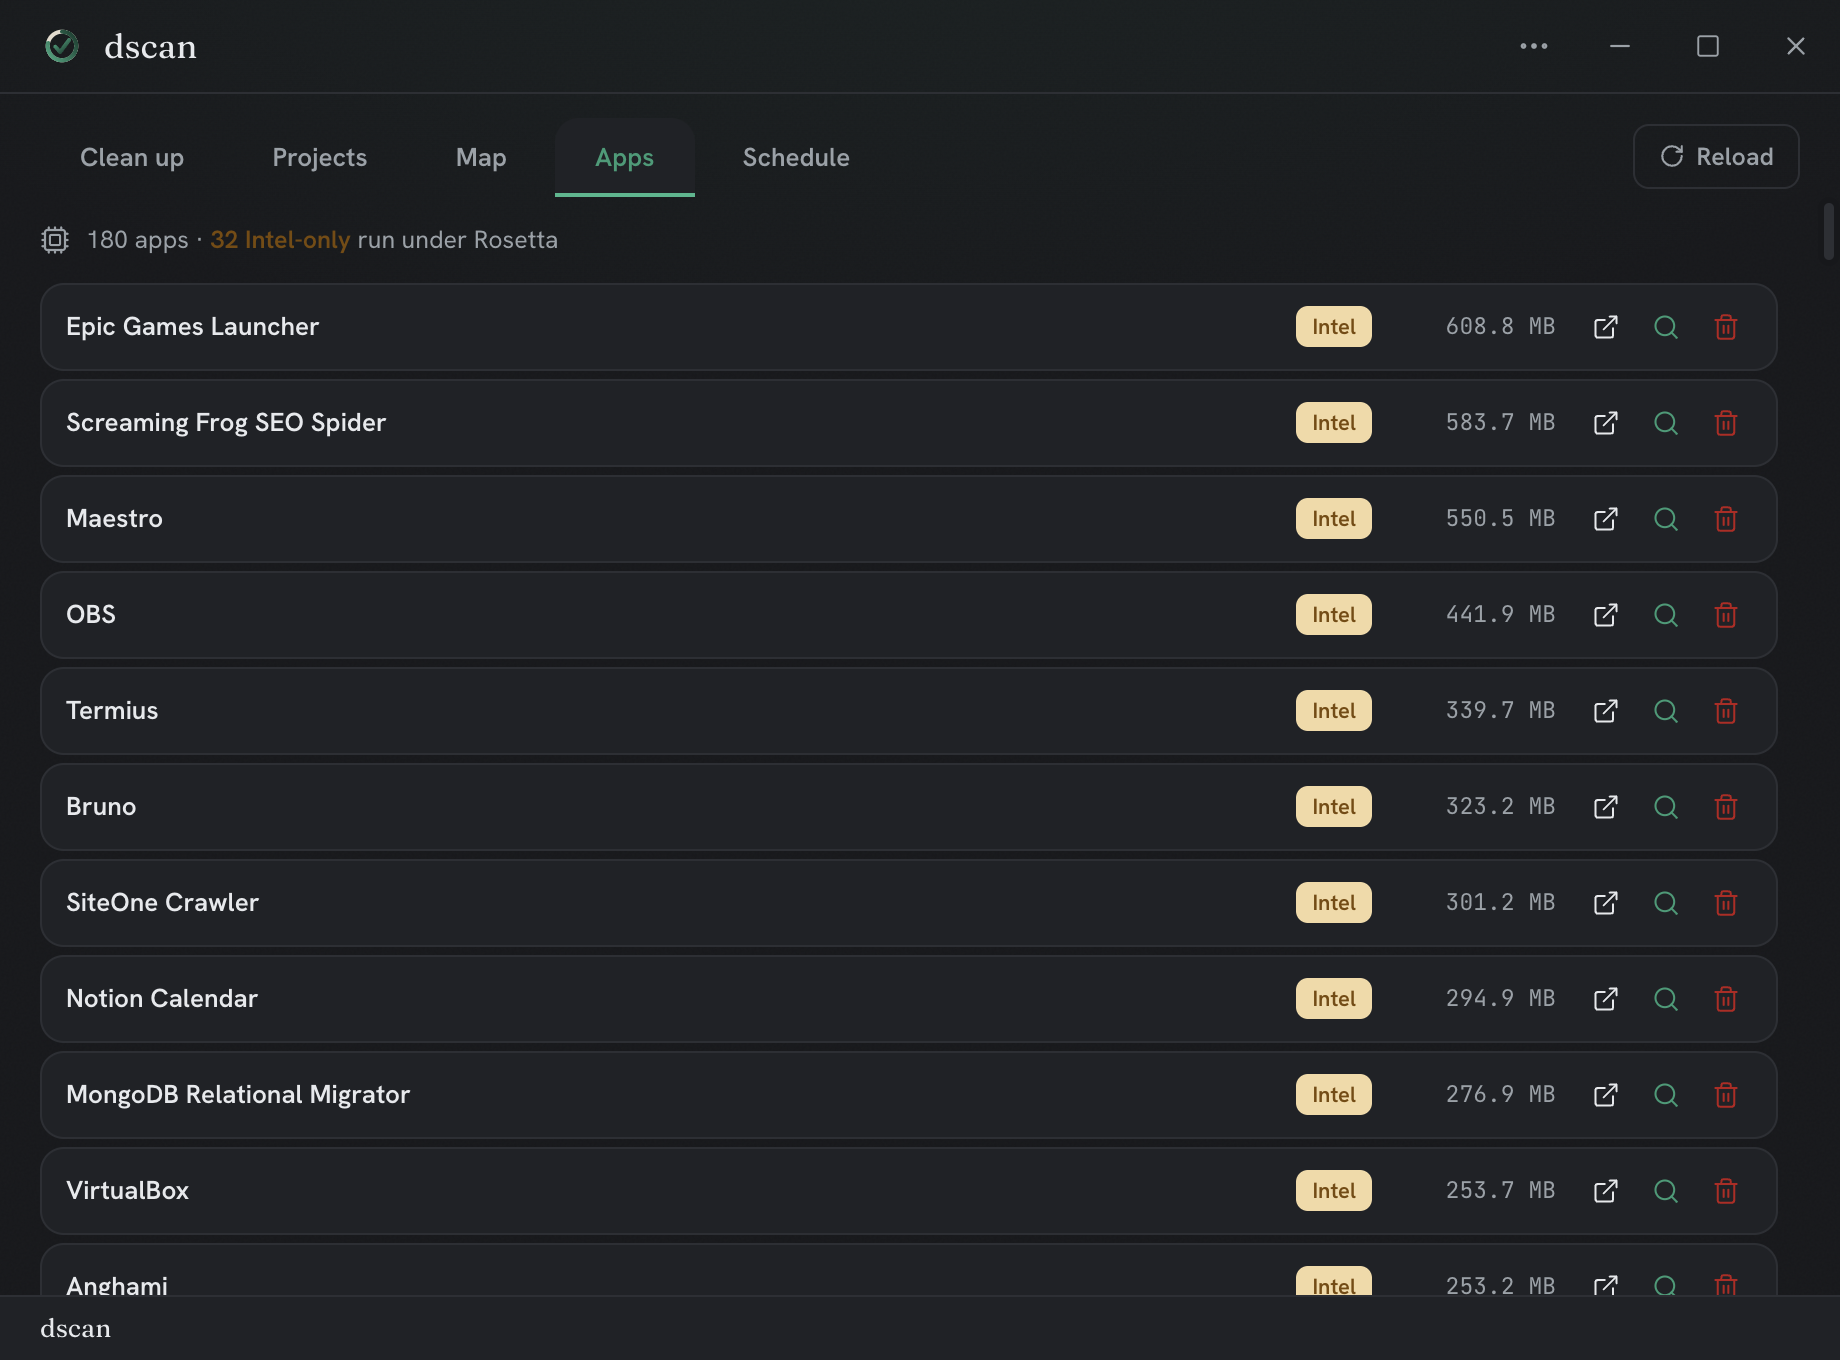1840x1360 pixels.
Task: Inspect SiteOne Crawler with the magnifier icon
Action: (x=1666, y=903)
